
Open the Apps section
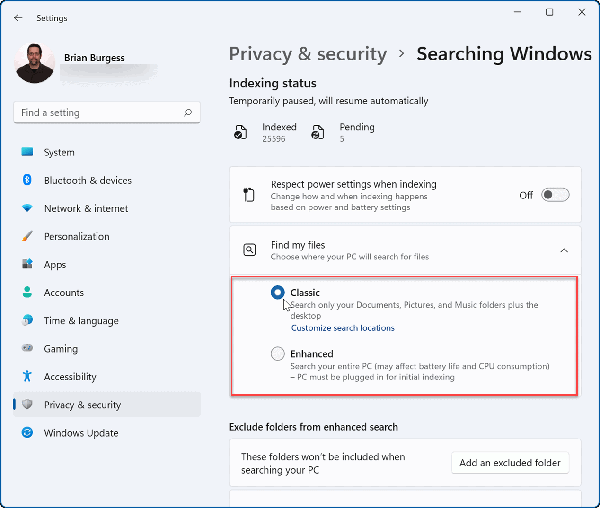coord(107,264)
